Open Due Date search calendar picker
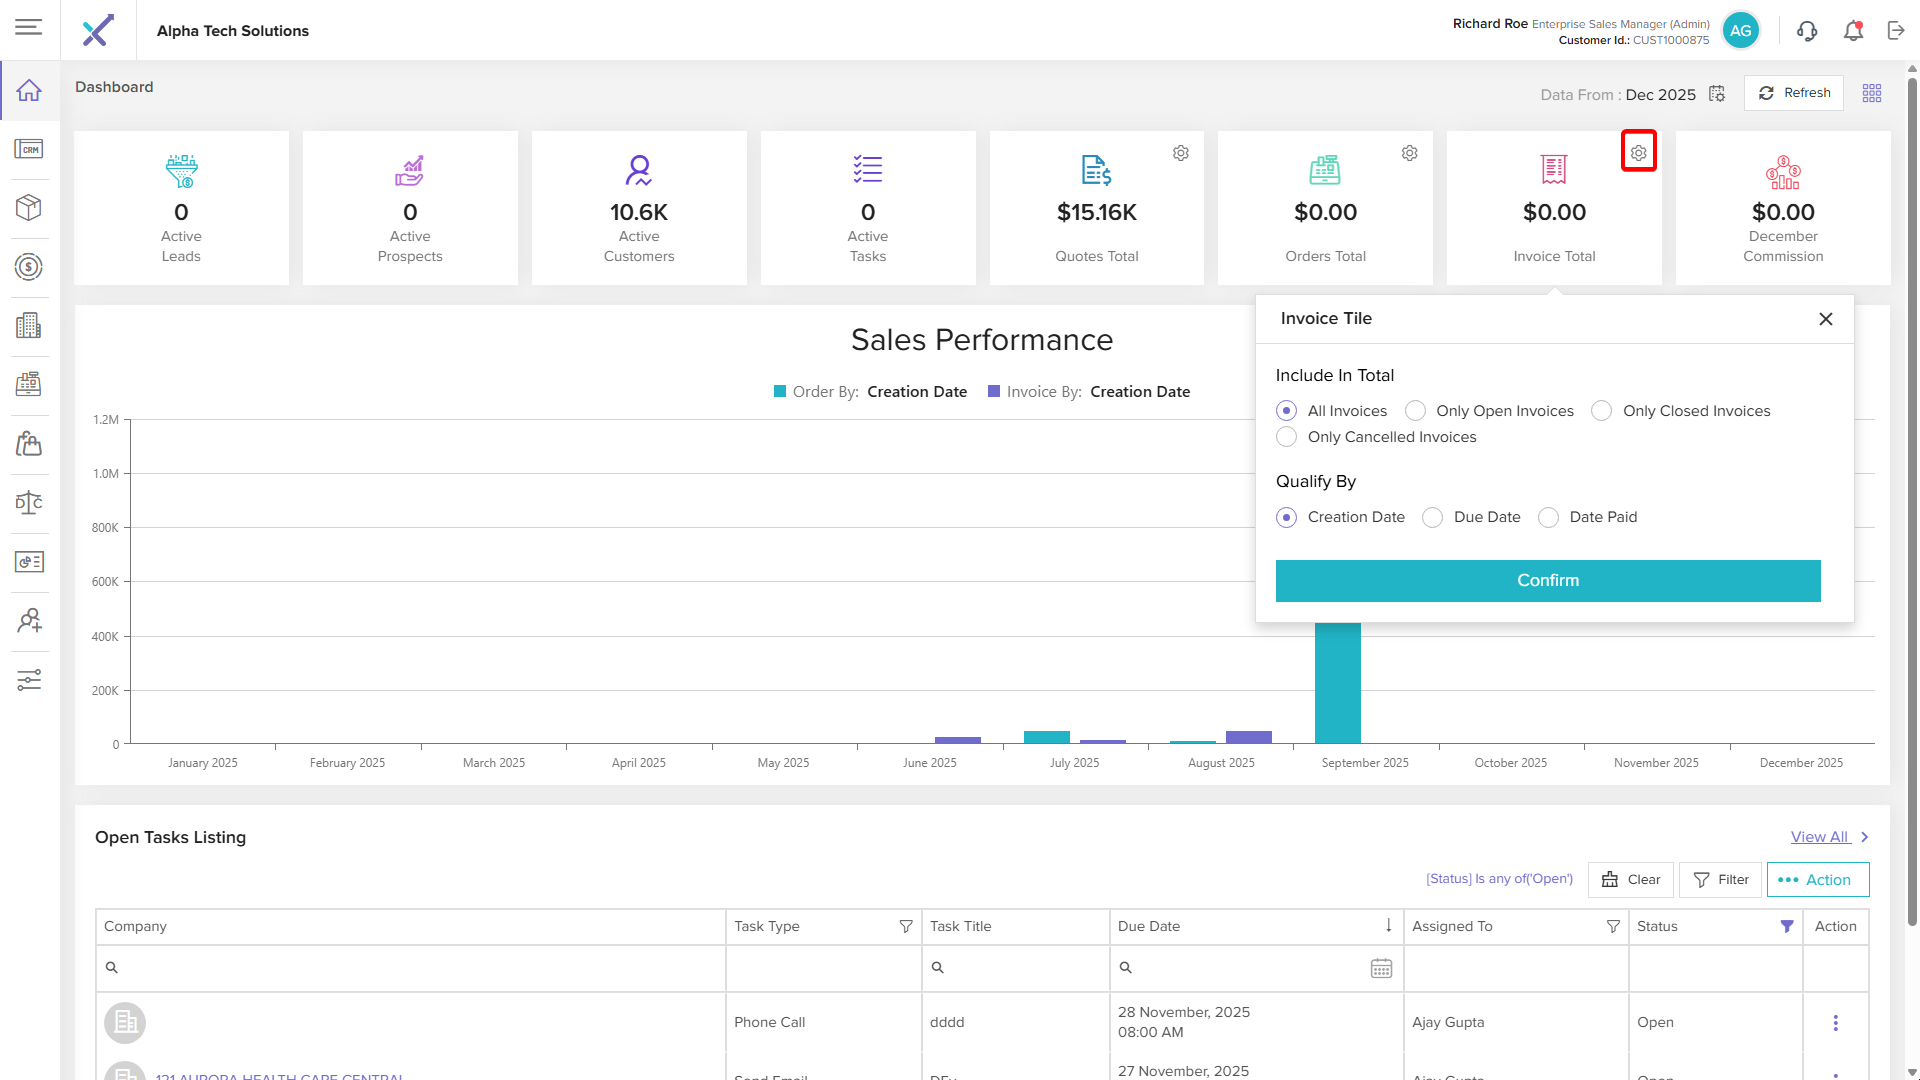The height and width of the screenshot is (1080, 1920). click(x=1381, y=968)
